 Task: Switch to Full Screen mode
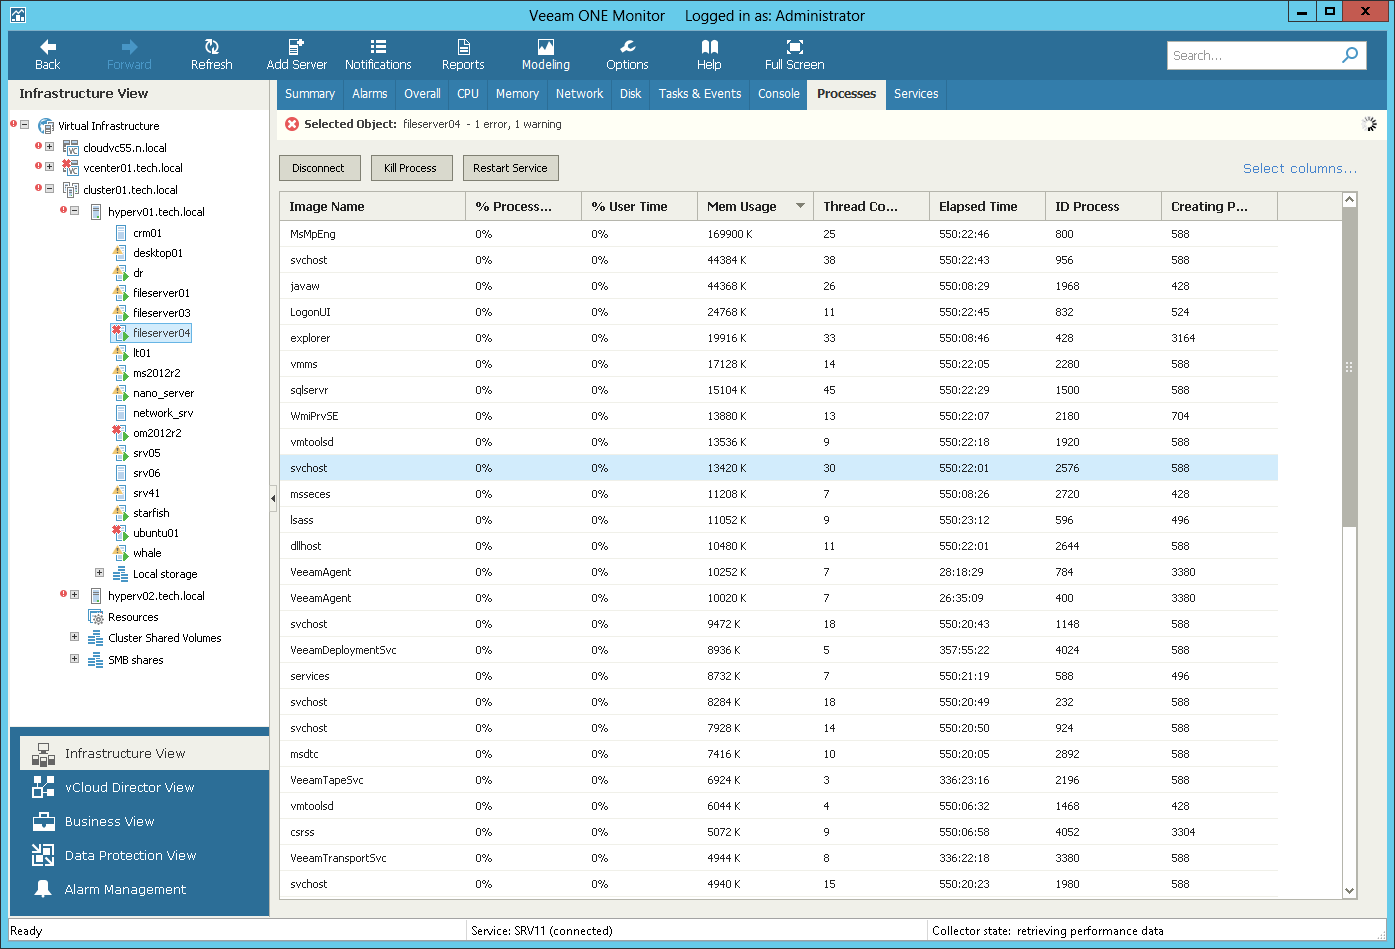[794, 54]
